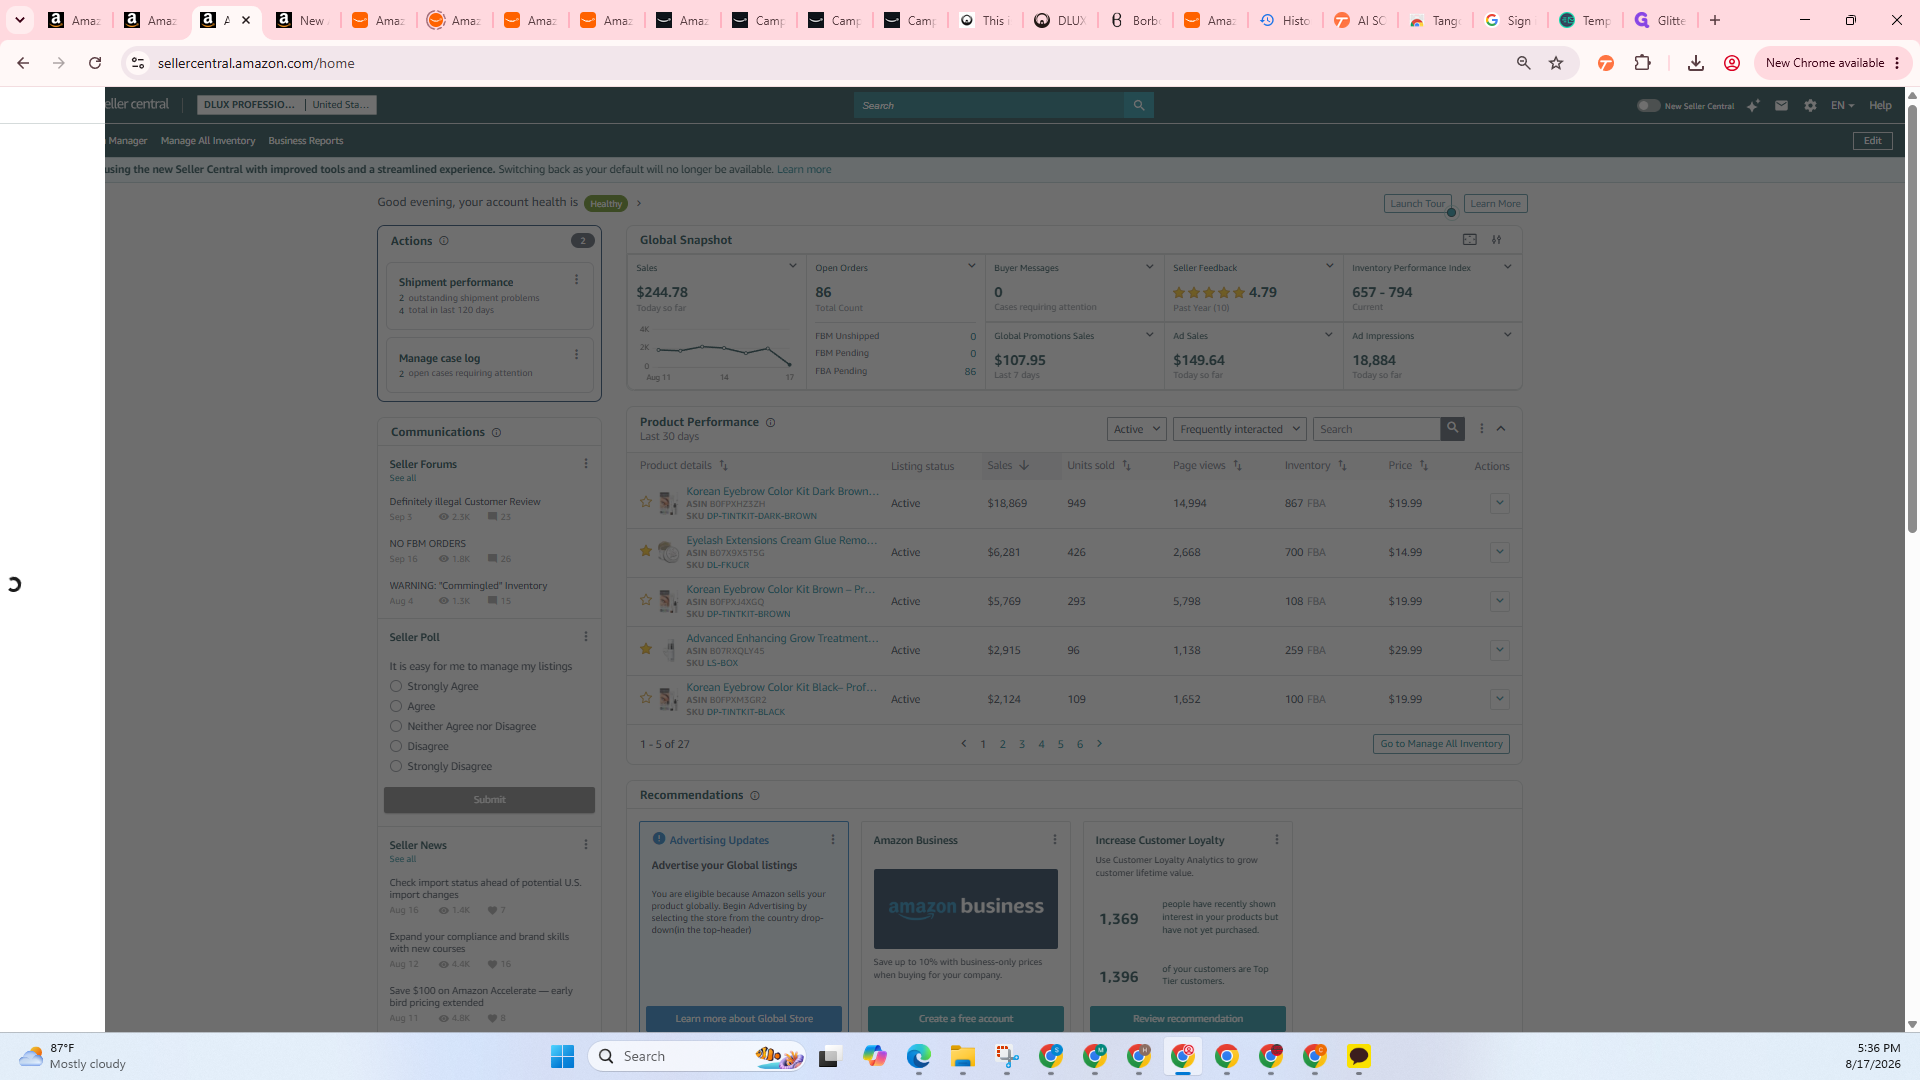Open the Help menu in header

pos(1880,105)
